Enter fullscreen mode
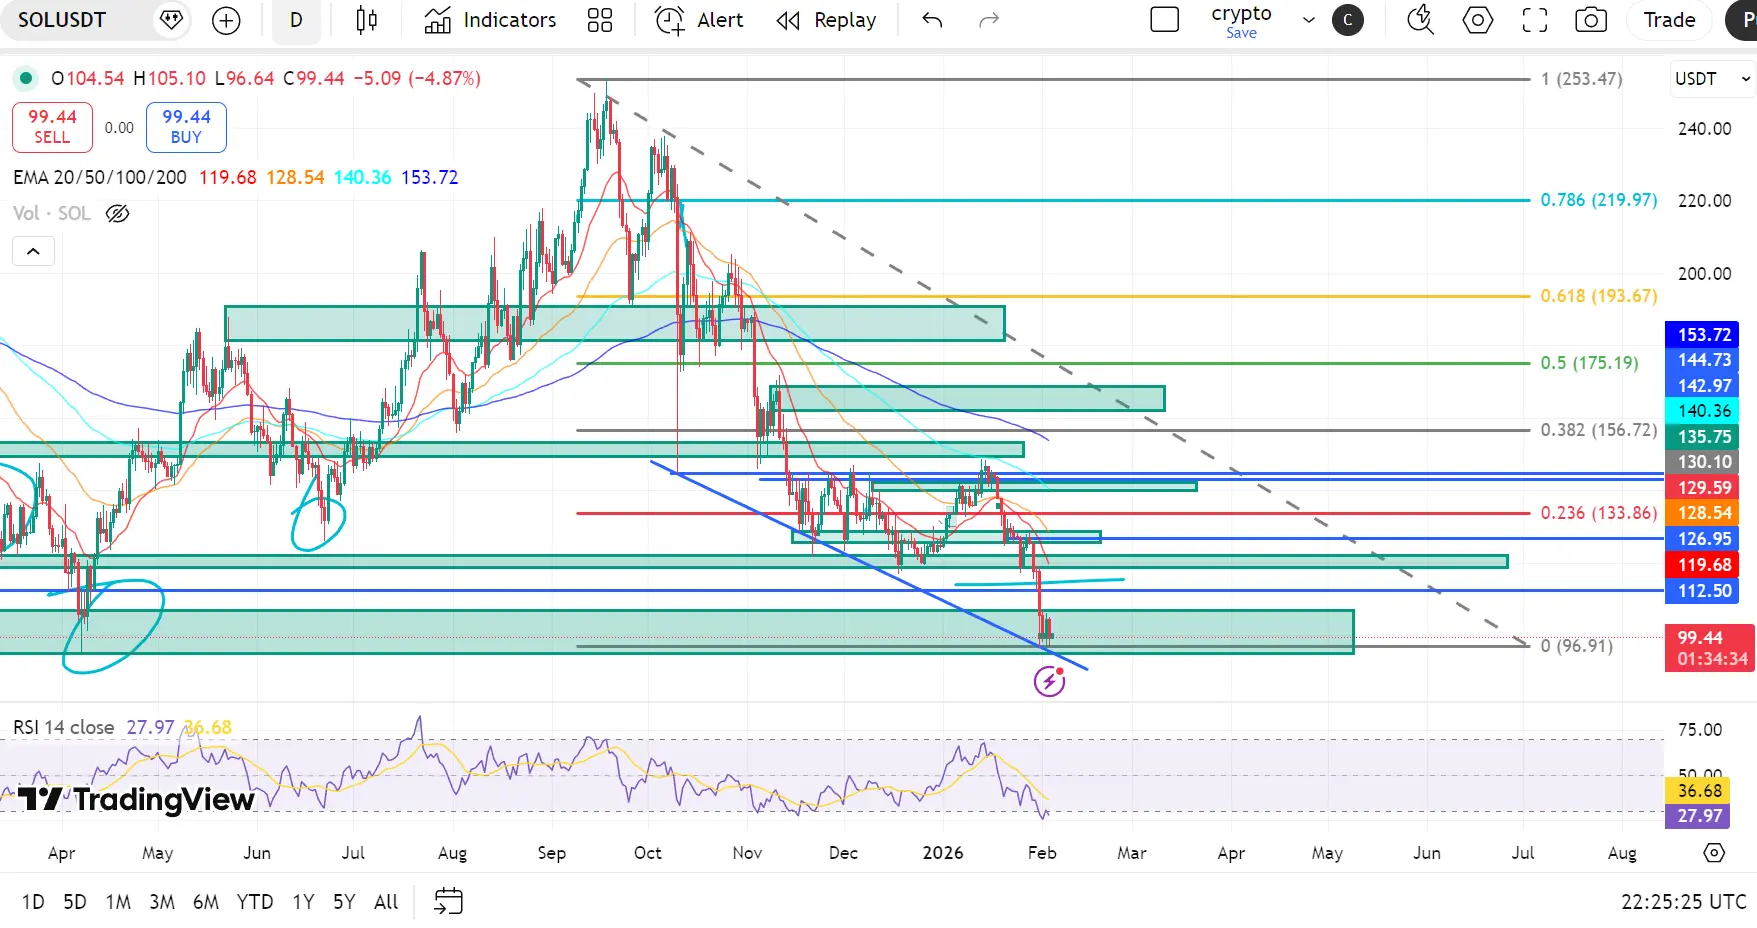 click(x=1534, y=20)
